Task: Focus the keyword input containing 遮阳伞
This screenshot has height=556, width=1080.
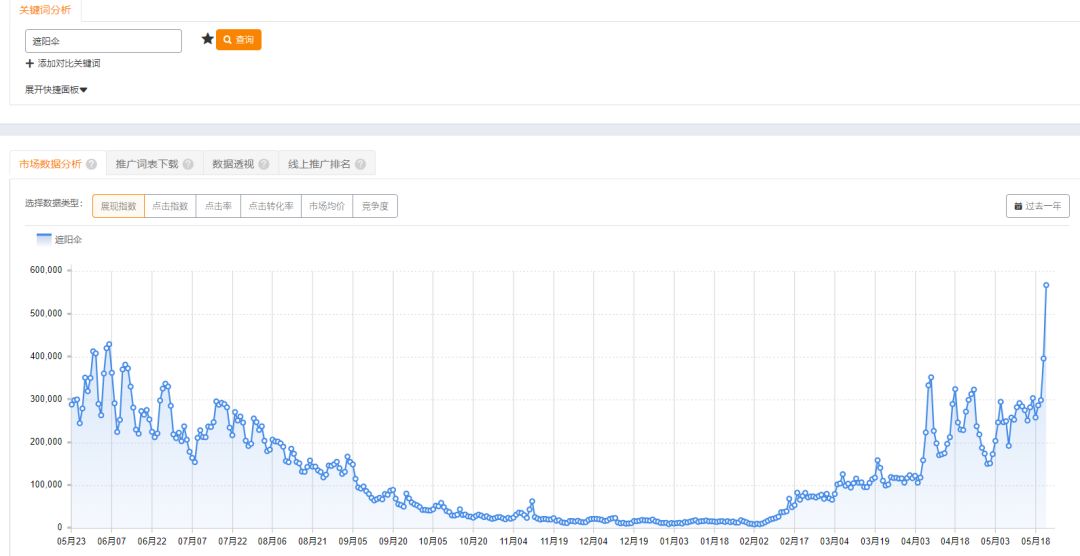Action: click(x=103, y=41)
